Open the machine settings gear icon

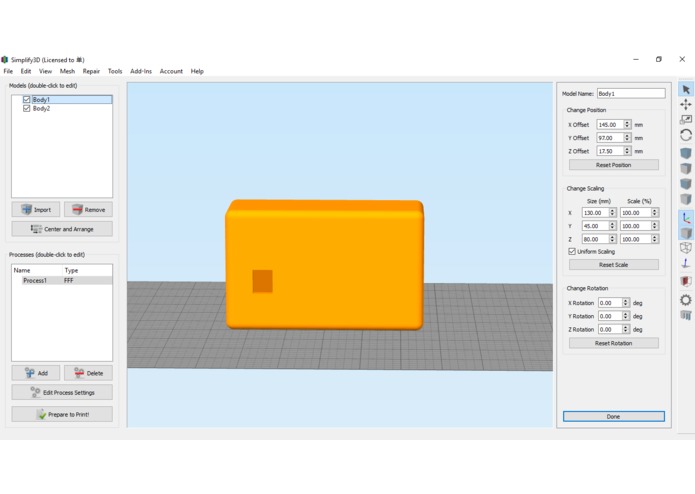686,300
